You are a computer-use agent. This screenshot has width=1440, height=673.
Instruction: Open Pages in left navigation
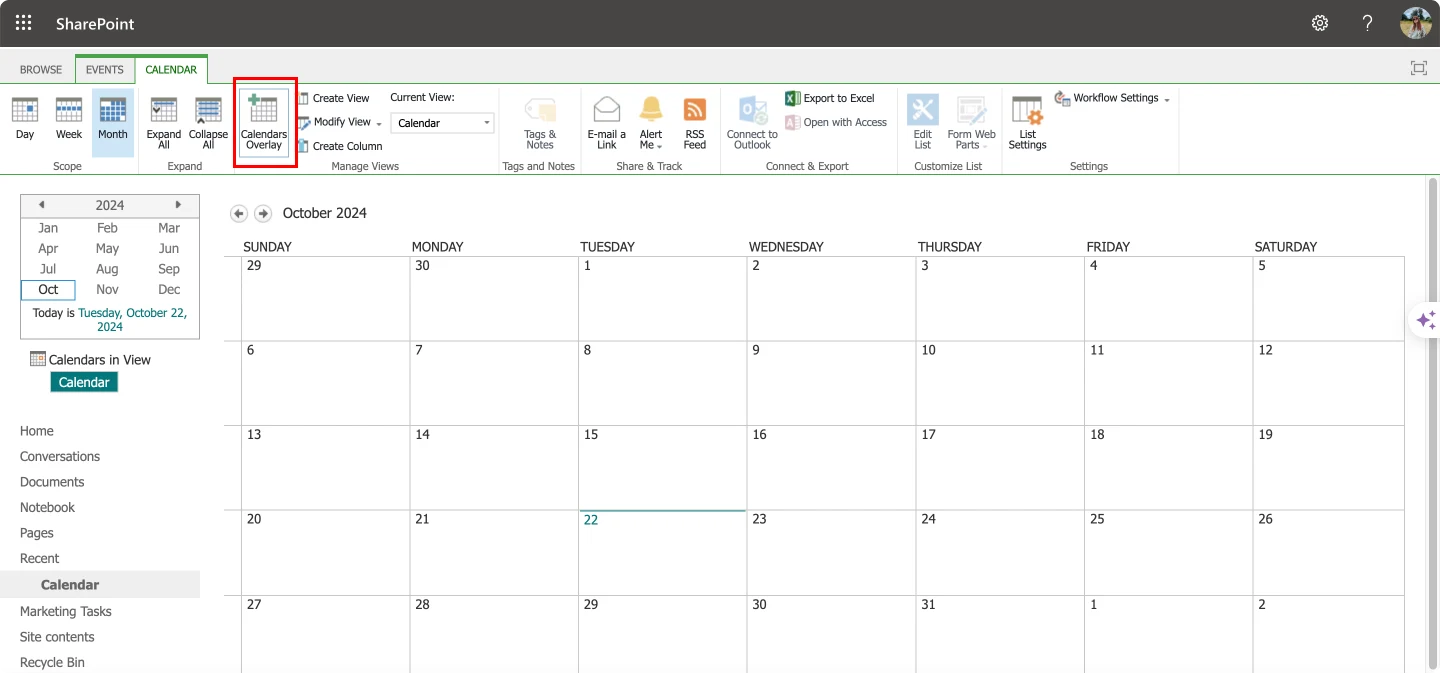click(x=37, y=533)
